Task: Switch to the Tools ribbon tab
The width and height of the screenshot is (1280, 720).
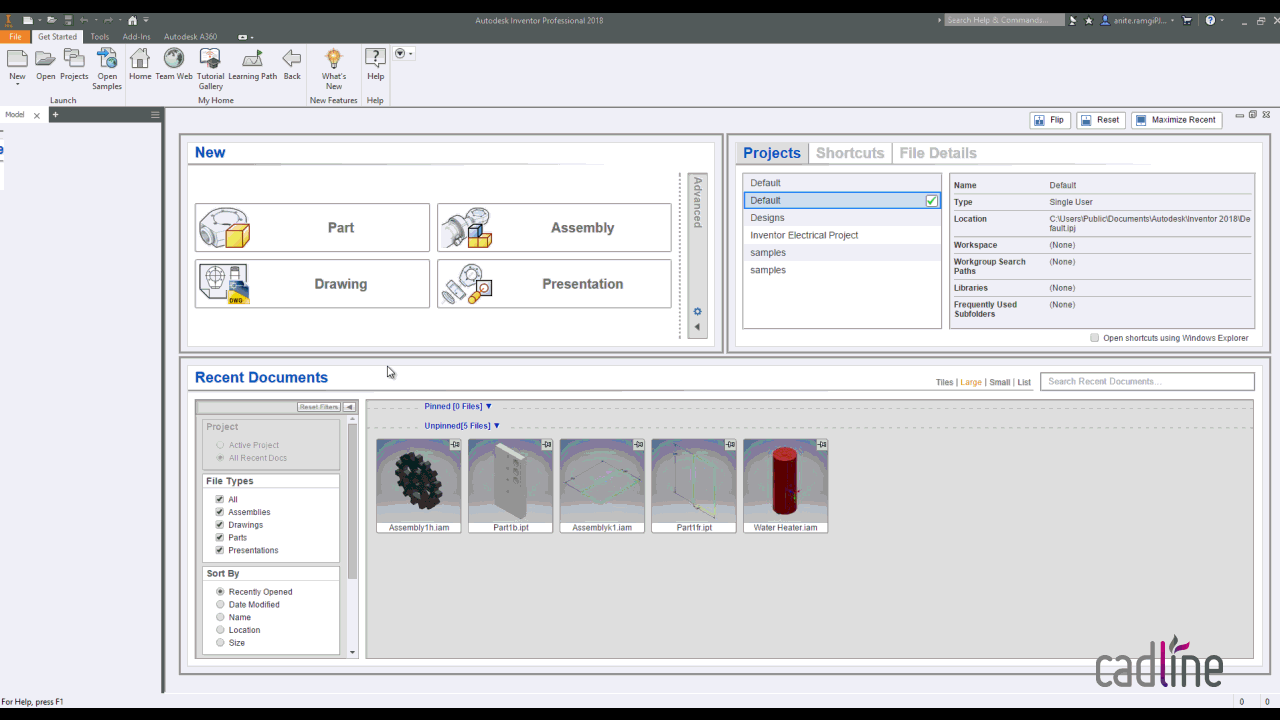Action: coord(100,37)
